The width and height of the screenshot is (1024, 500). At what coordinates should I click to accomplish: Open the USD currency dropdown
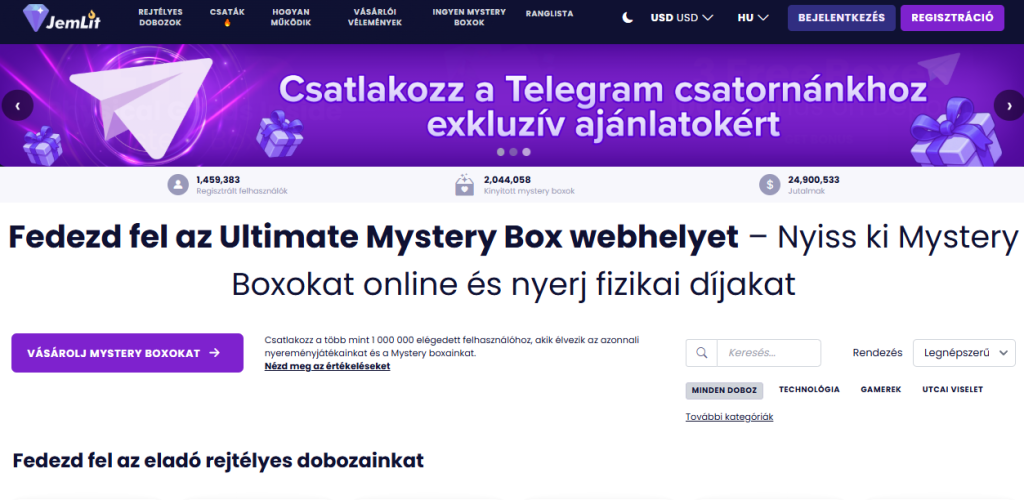(x=681, y=18)
